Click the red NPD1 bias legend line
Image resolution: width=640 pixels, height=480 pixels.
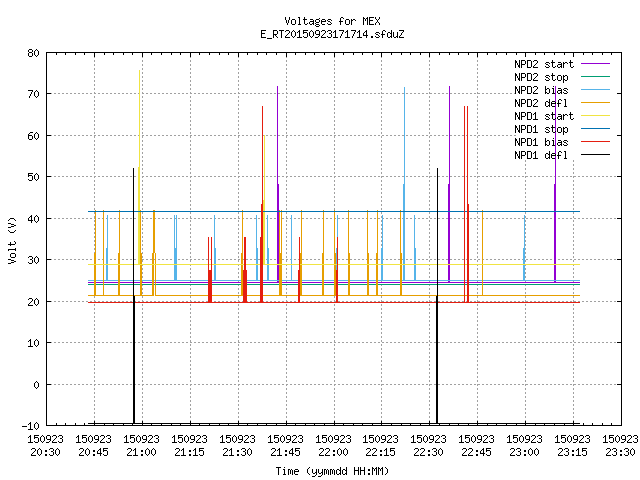tap(595, 142)
